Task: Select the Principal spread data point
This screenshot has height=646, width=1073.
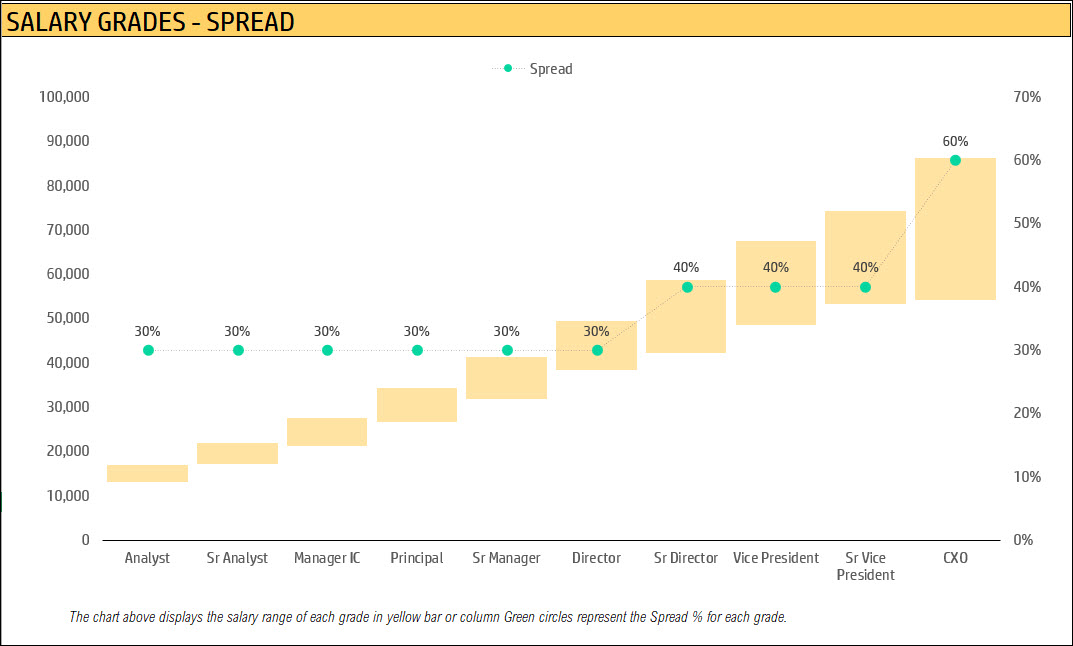Action: tap(417, 350)
